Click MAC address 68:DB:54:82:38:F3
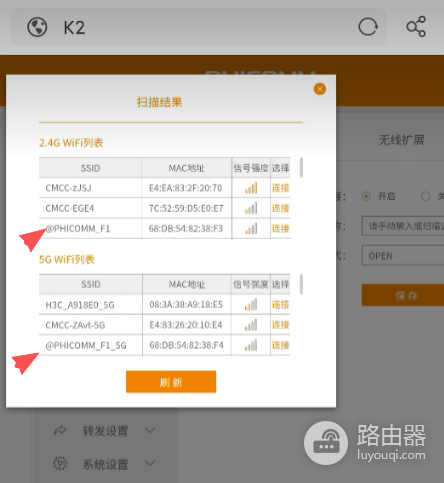444x483 pixels. pos(186,229)
